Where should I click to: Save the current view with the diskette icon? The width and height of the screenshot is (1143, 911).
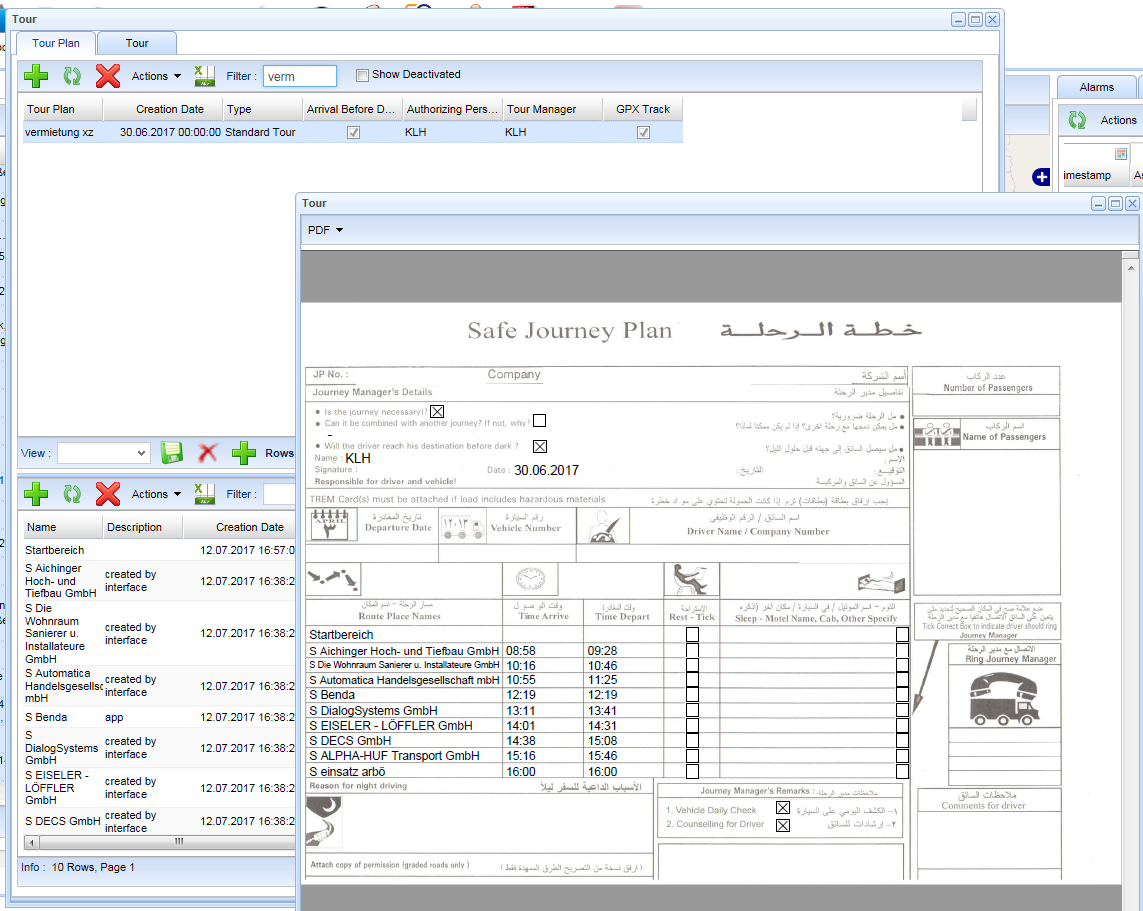coord(171,453)
